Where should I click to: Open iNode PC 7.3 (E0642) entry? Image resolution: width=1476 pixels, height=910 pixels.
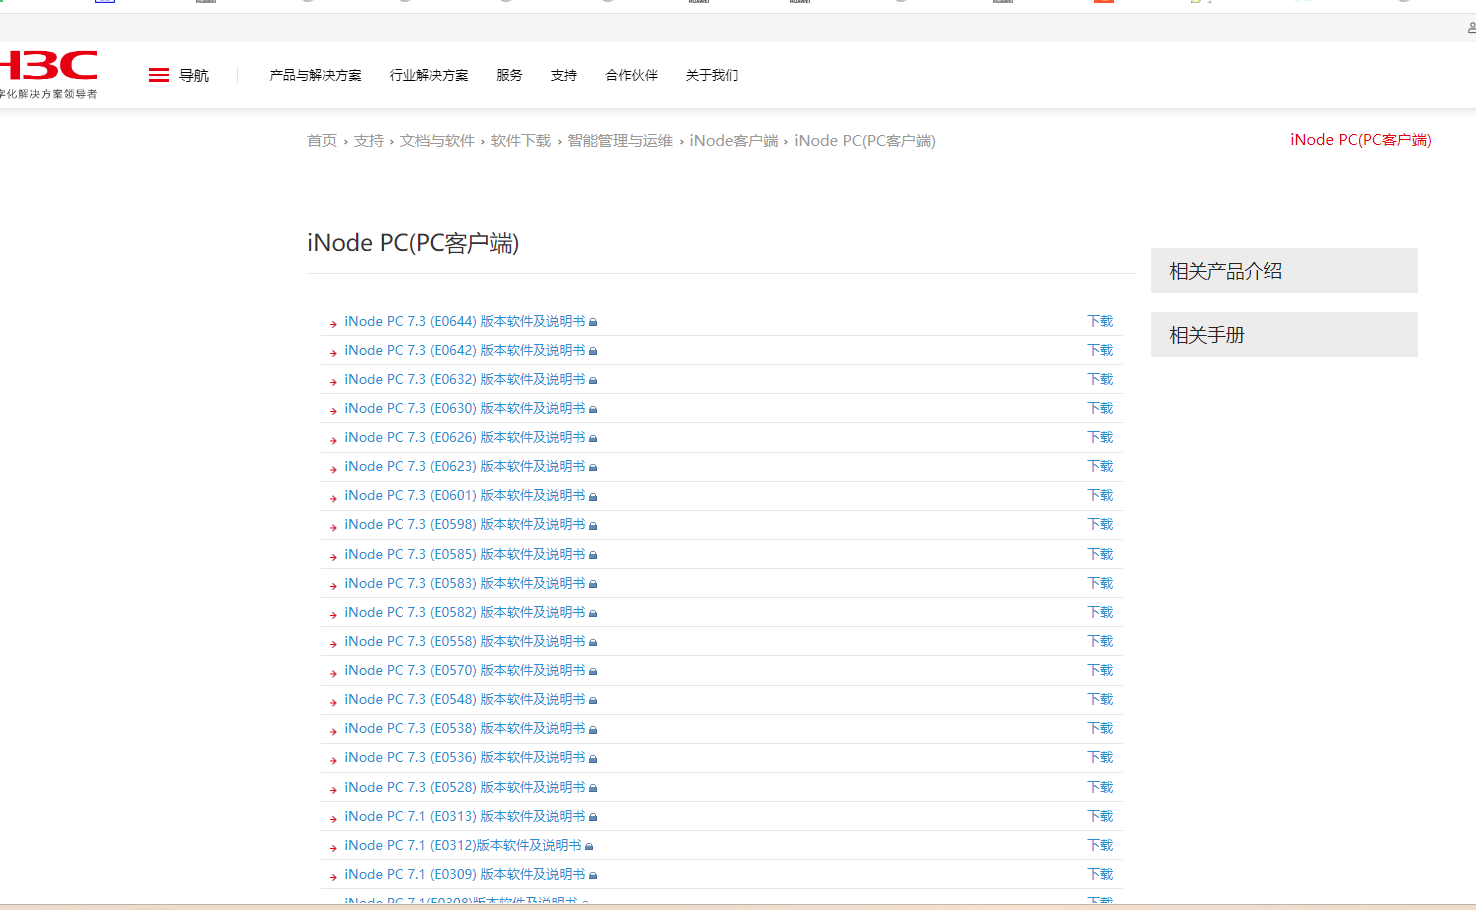pyautogui.click(x=465, y=350)
